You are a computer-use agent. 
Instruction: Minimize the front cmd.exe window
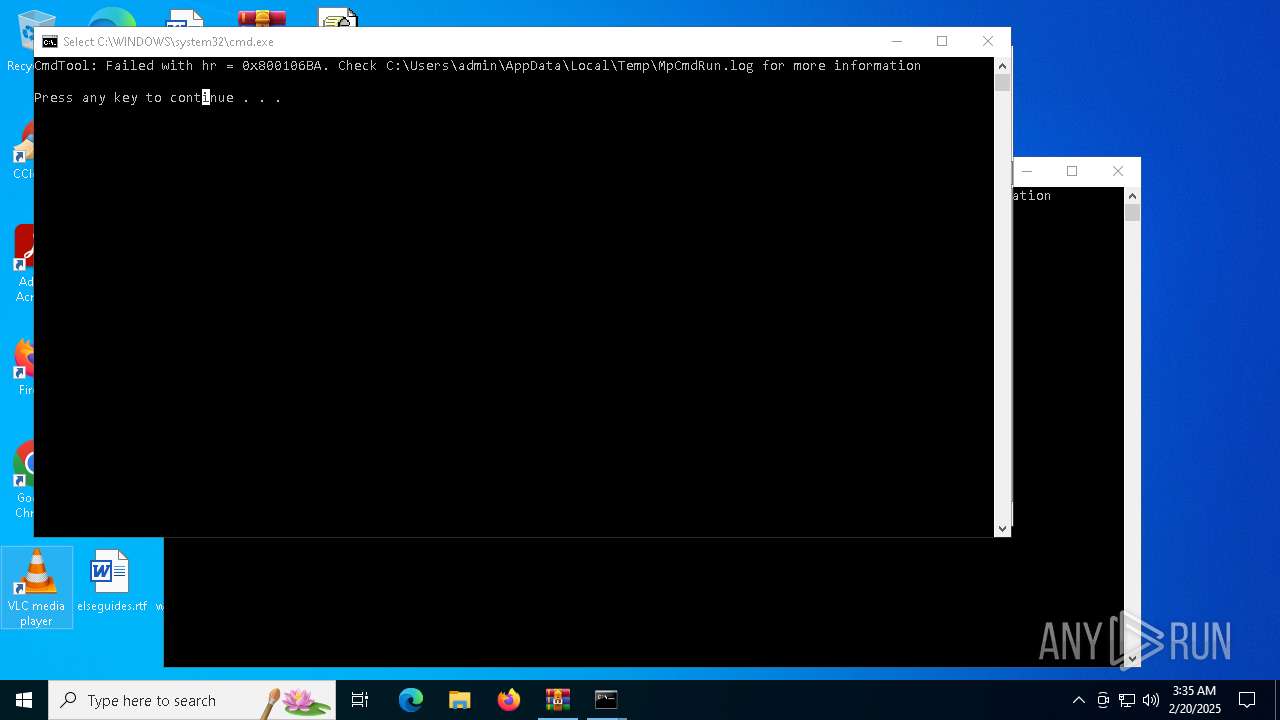pos(897,41)
